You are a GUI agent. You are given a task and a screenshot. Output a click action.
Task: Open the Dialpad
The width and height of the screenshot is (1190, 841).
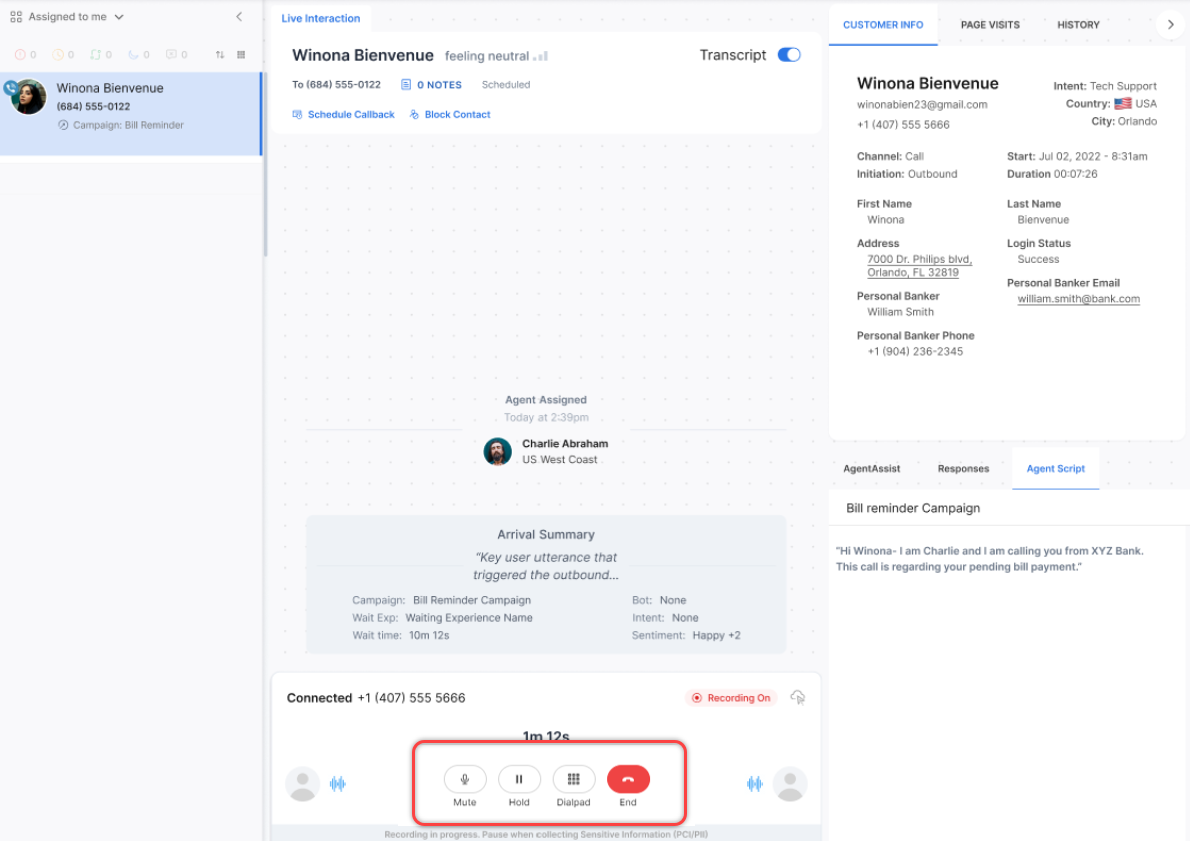point(574,779)
